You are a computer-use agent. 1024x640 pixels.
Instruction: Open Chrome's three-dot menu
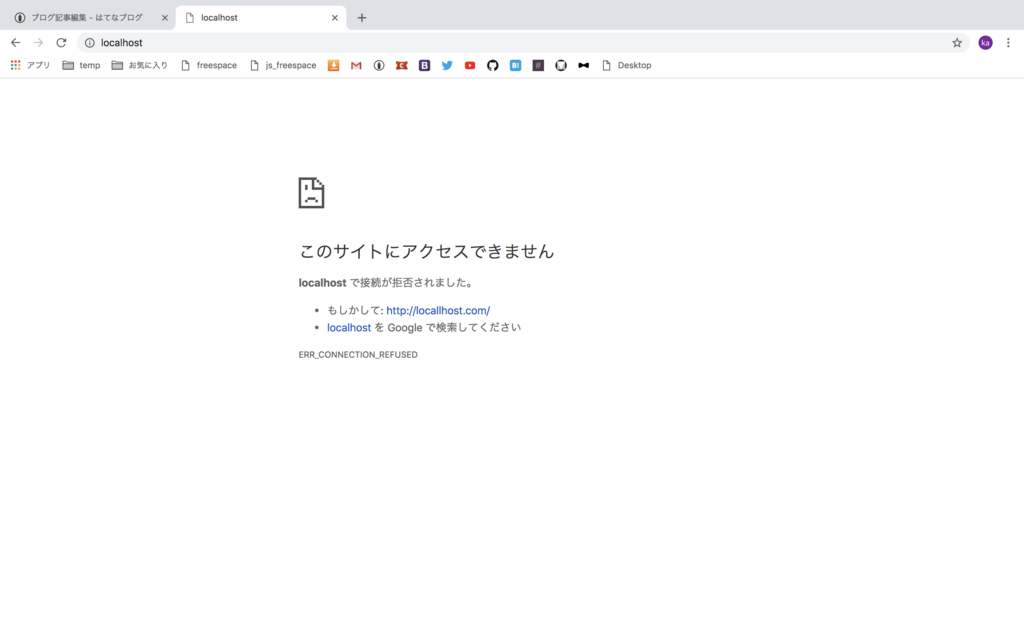pos(1008,42)
